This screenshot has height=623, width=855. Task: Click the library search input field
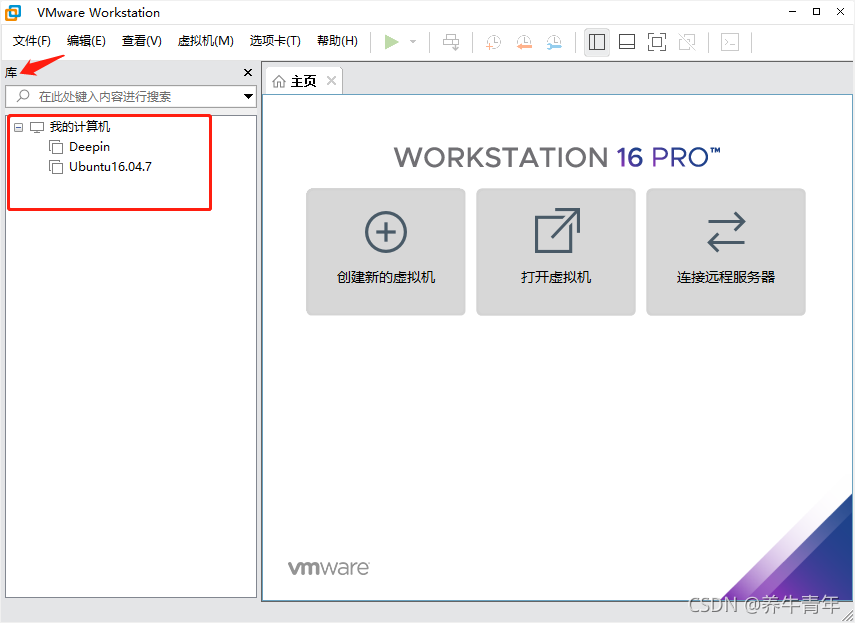[131, 96]
